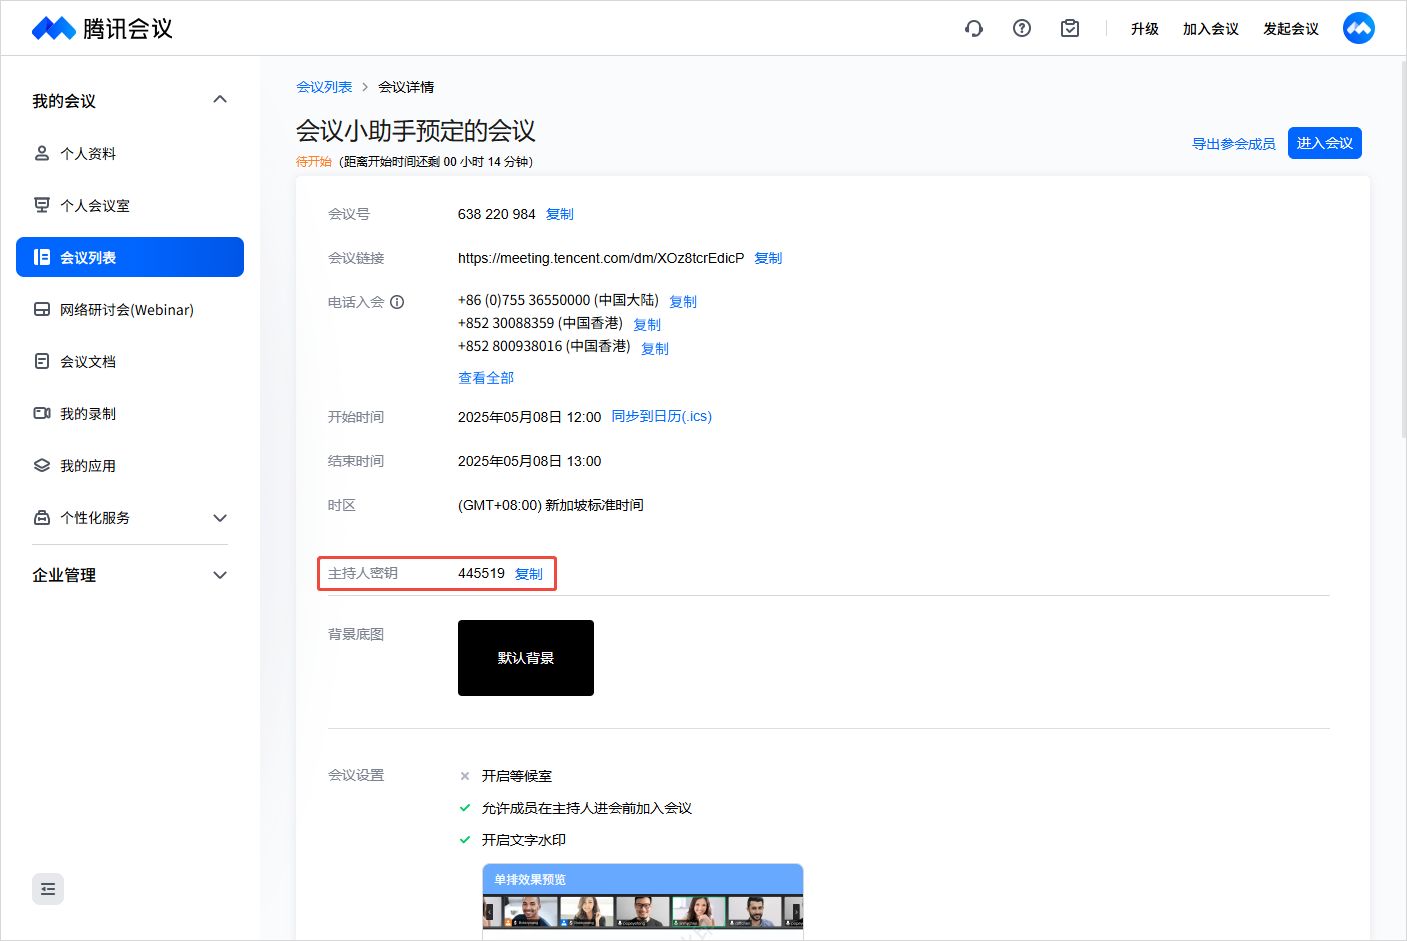Open 我的应用 menu item

[x=130, y=465]
